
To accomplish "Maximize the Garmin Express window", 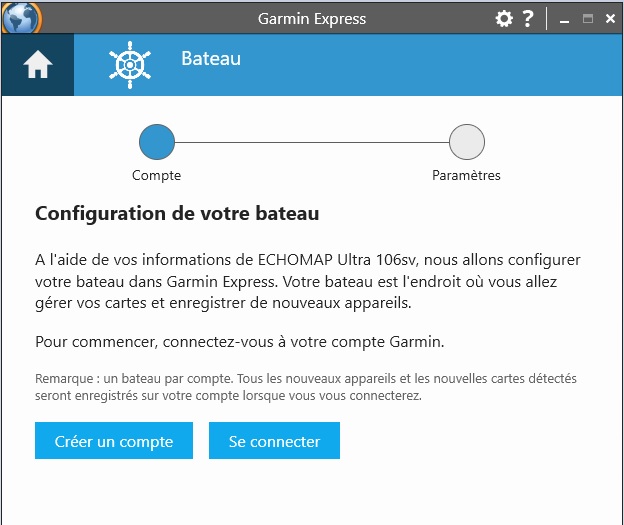I will tap(587, 19).
